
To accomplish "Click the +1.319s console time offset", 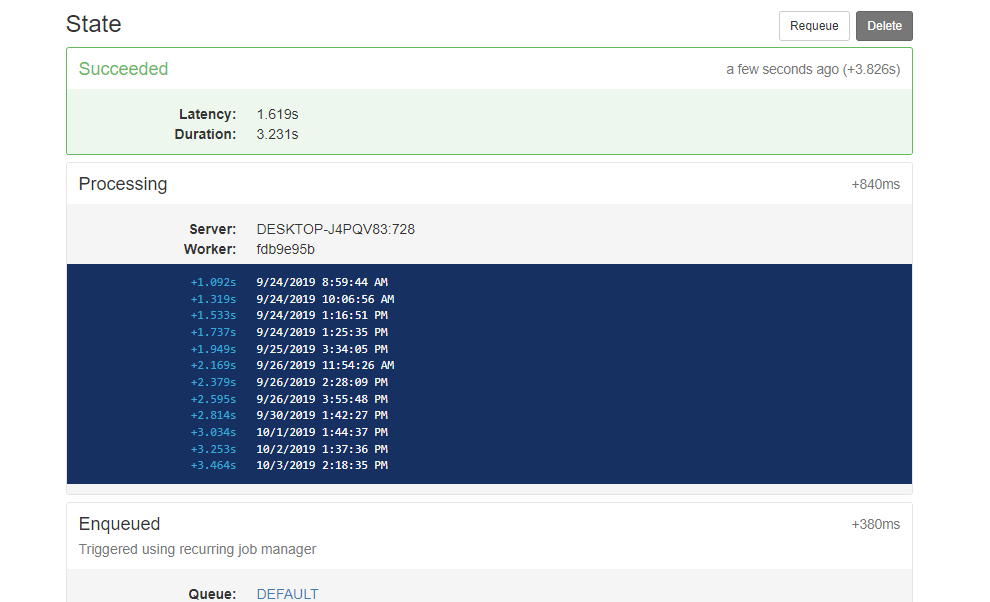I will (x=213, y=299).
